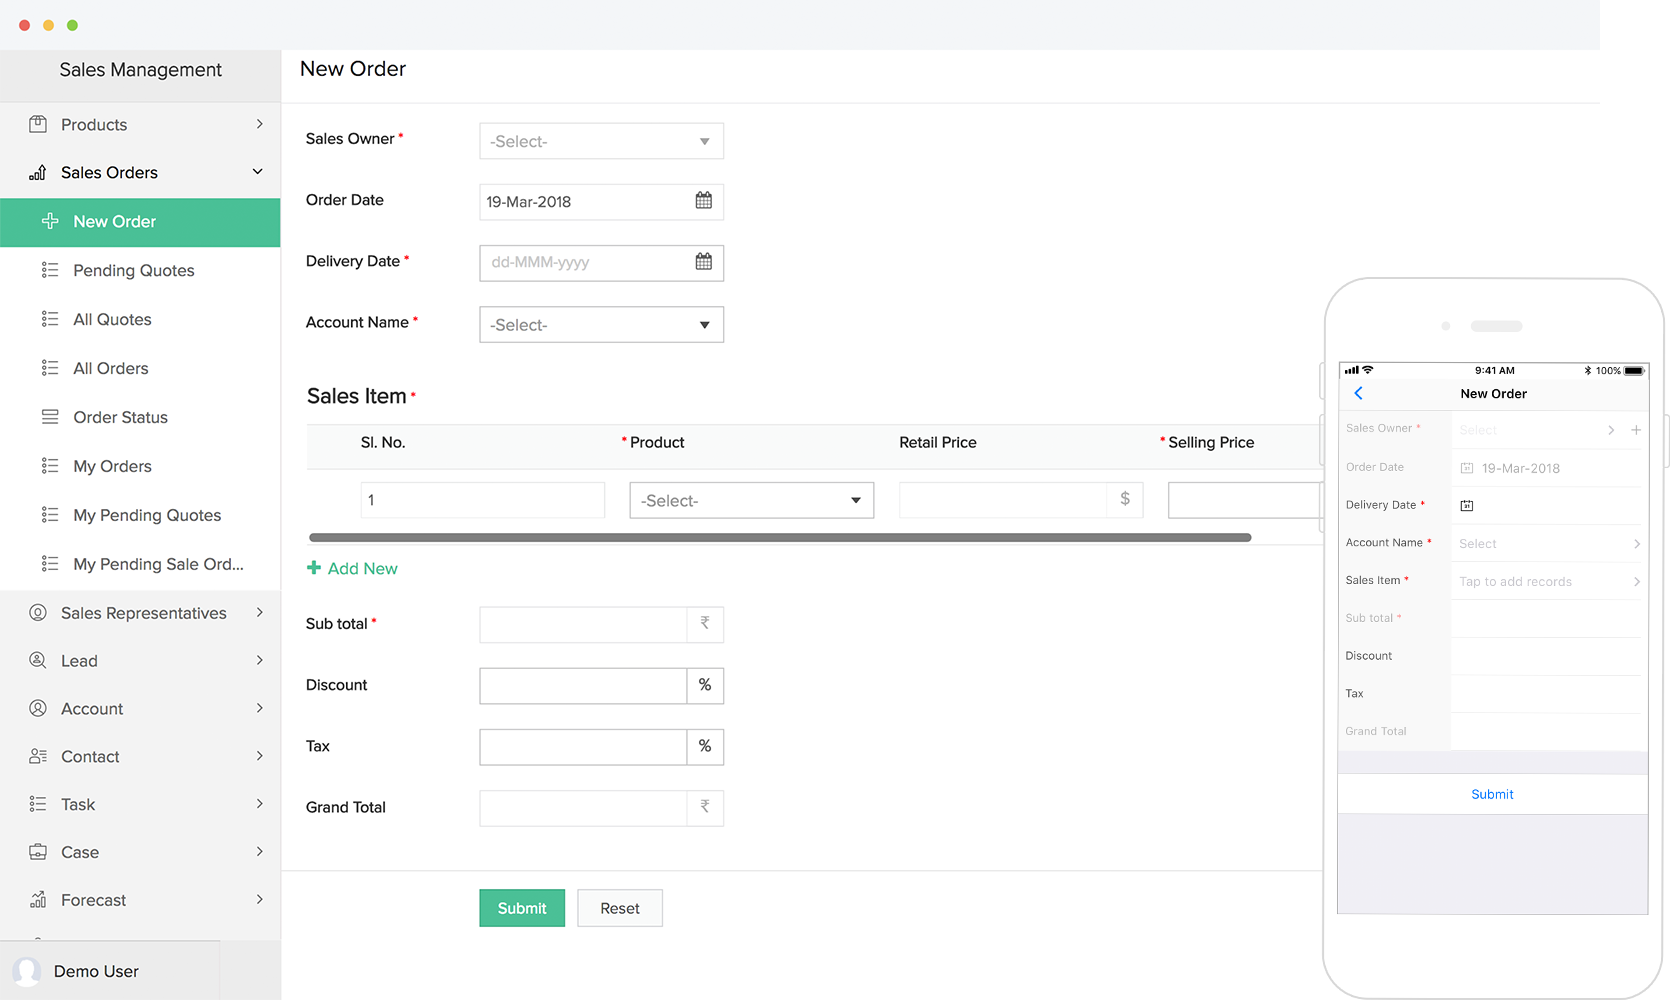This screenshot has height=1000, width=1670.
Task: Click the Discount percentage input field
Action: pyautogui.click(x=583, y=686)
